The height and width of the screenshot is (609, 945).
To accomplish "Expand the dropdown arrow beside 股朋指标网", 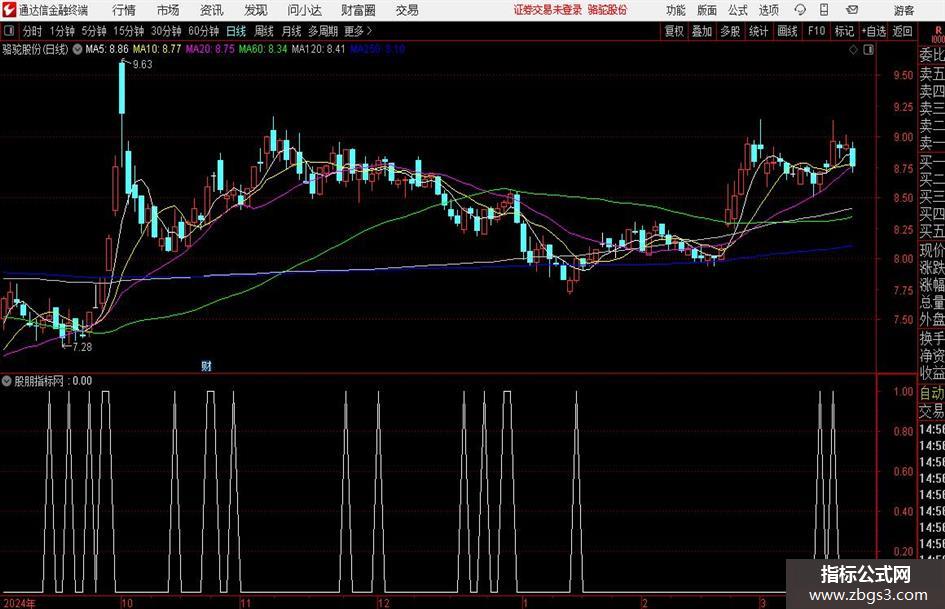I will click(x=7, y=381).
